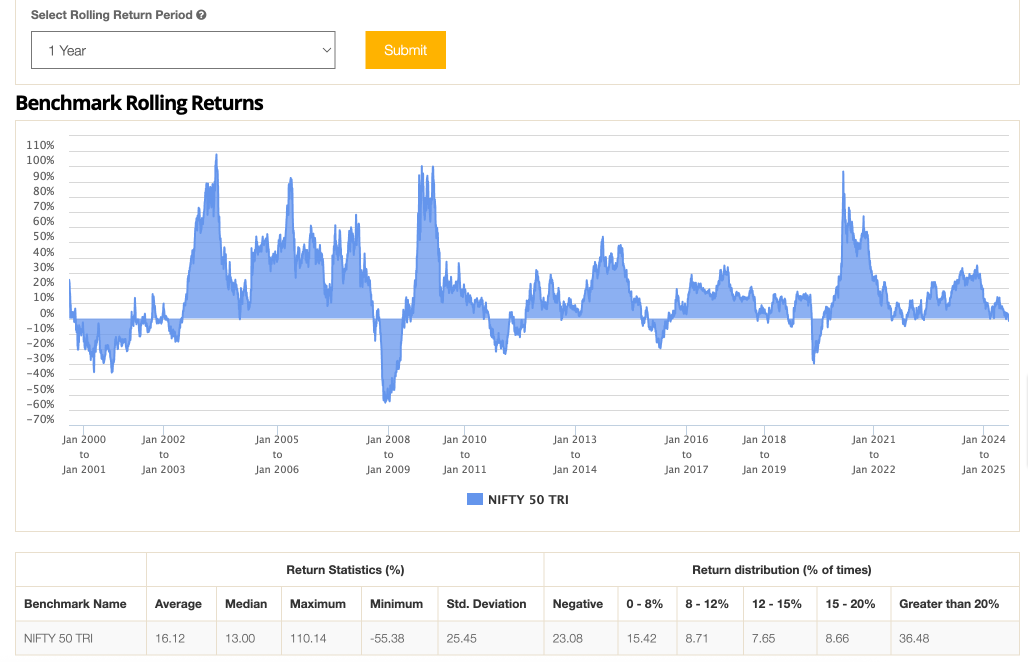Click the Return distribution (% of times) header
The width and height of the screenshot is (1028, 662).
tap(781, 570)
